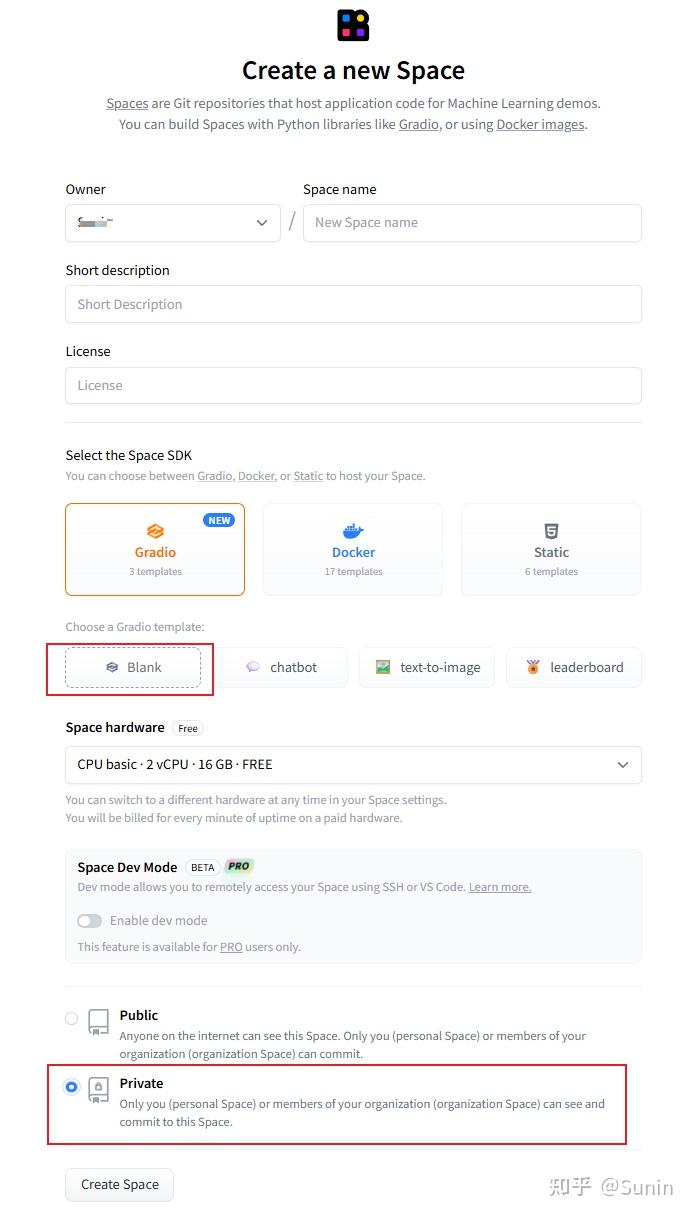Click the Space name input field
This screenshot has width=690, height=1214.
[472, 223]
